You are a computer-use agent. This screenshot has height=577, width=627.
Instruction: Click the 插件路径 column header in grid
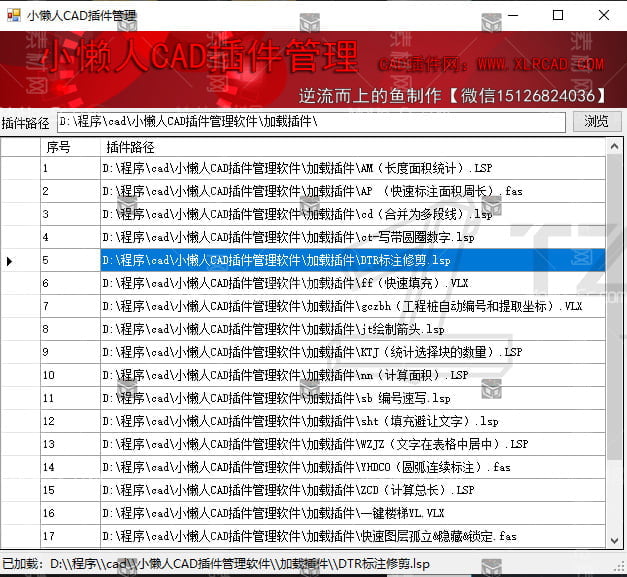[x=352, y=146]
